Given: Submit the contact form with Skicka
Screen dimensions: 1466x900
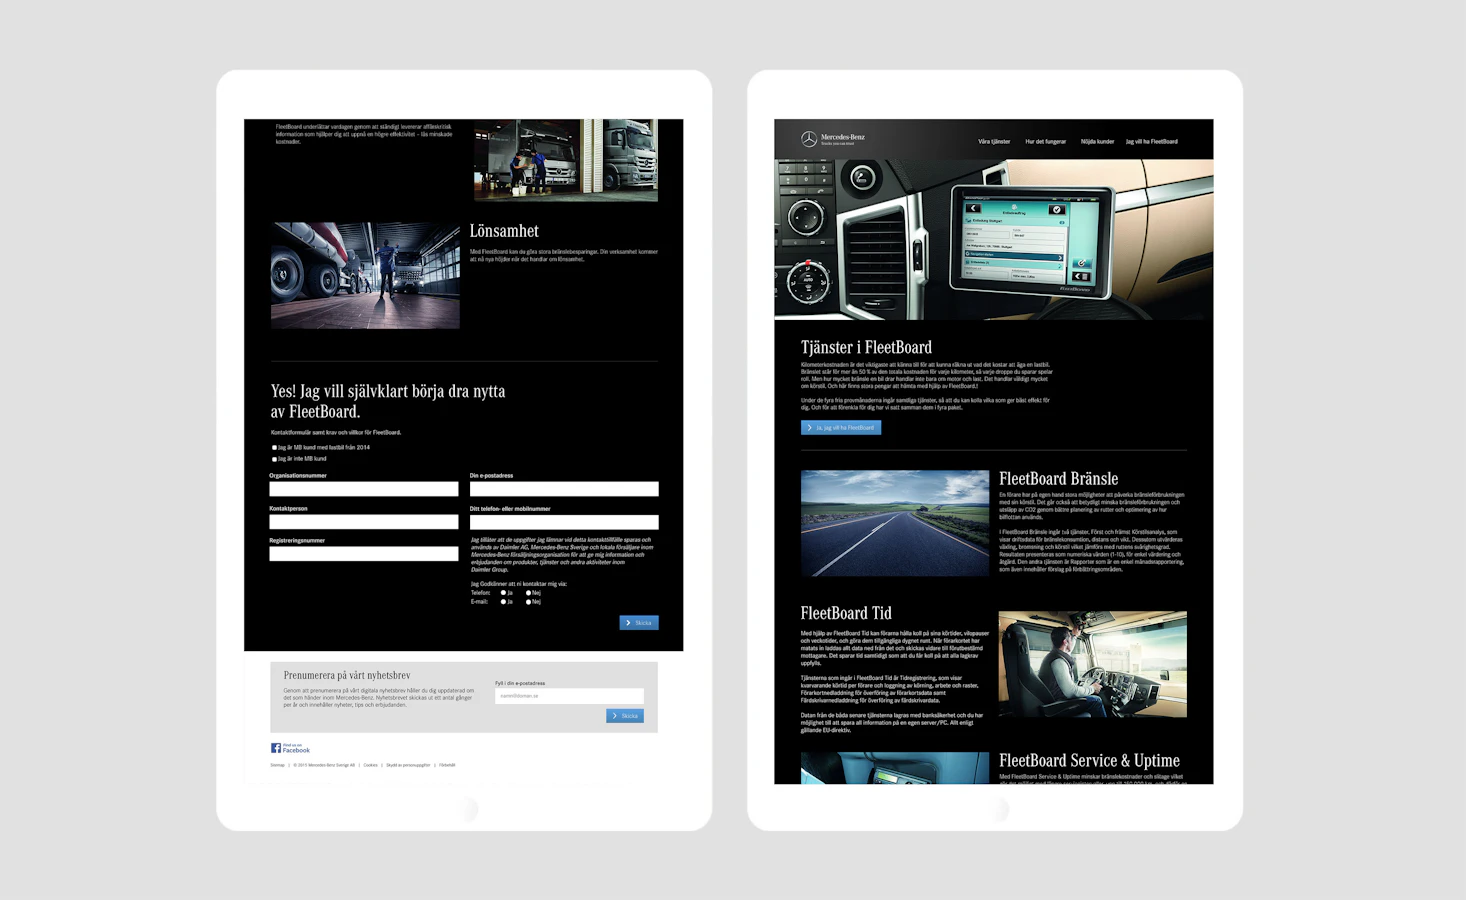Looking at the screenshot, I should pyautogui.click(x=639, y=623).
